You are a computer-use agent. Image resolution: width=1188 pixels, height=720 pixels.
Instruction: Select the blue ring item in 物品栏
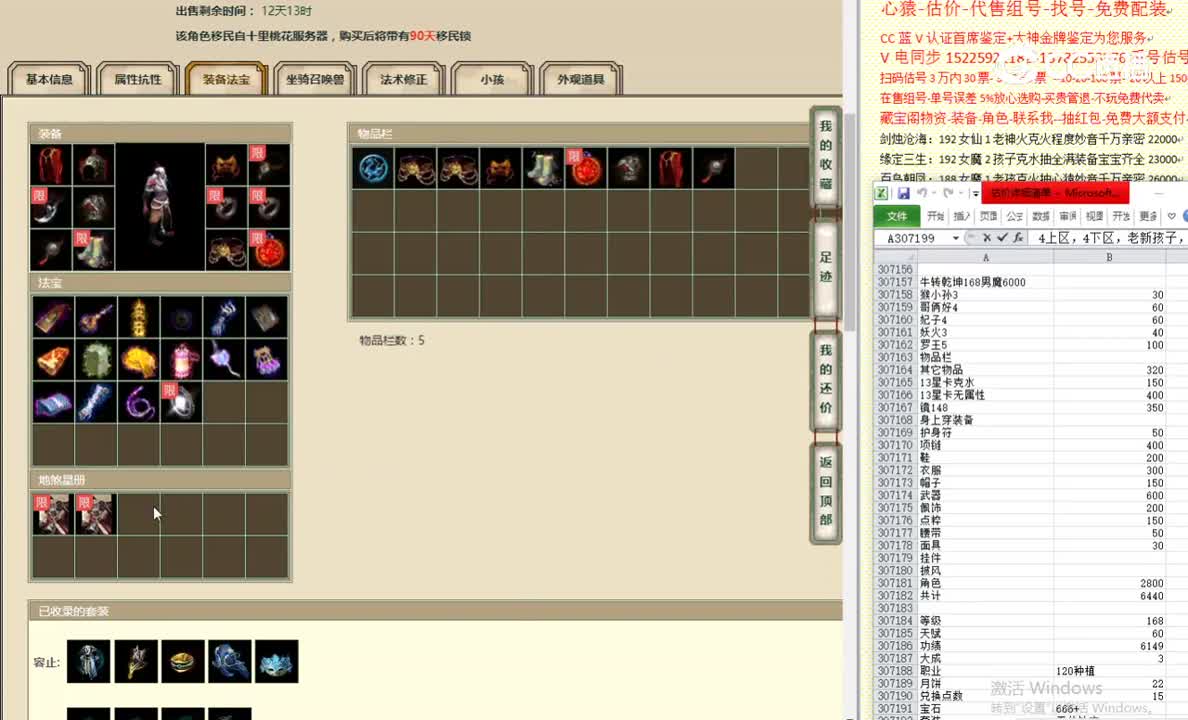click(x=373, y=167)
